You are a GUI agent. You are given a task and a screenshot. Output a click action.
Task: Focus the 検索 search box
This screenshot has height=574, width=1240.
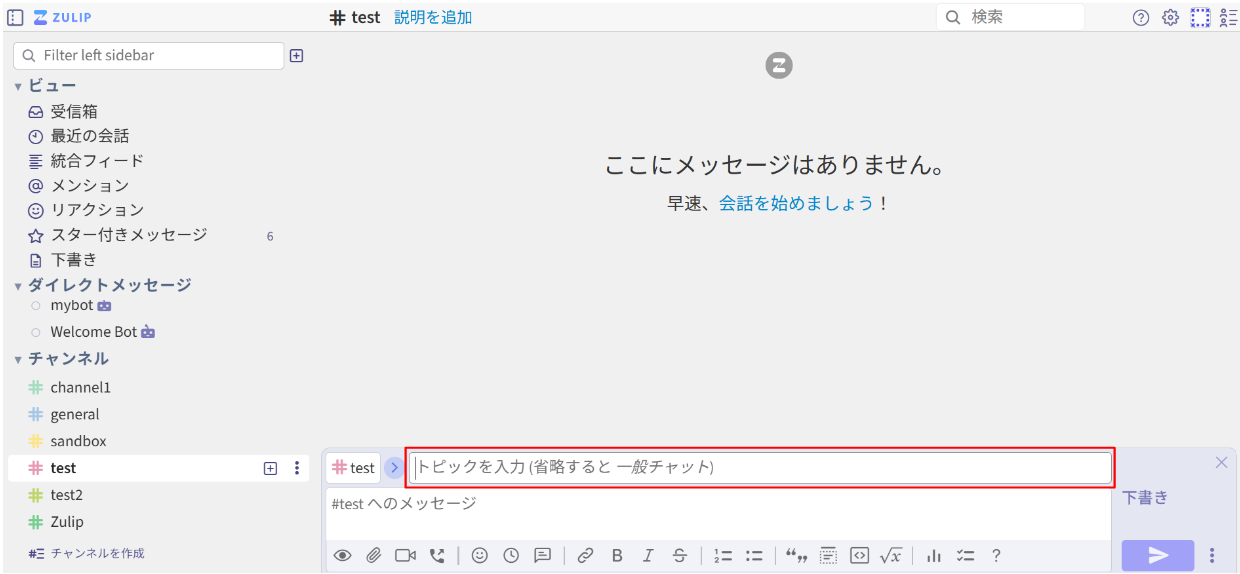coord(1011,17)
